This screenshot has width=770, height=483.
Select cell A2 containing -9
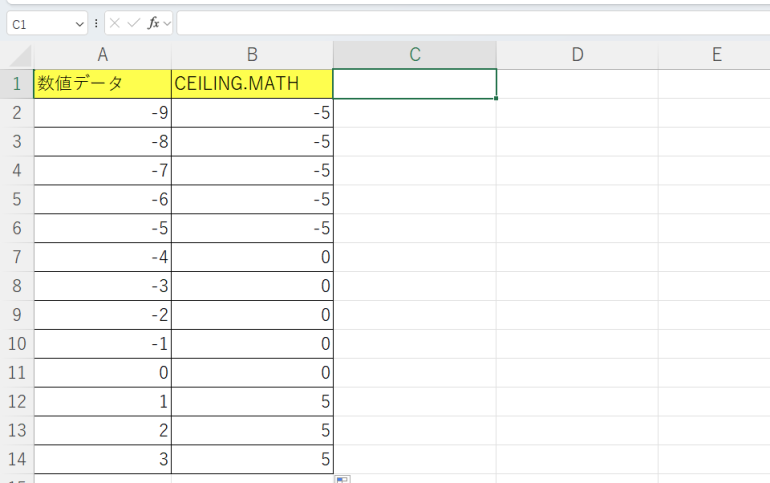tap(102, 113)
